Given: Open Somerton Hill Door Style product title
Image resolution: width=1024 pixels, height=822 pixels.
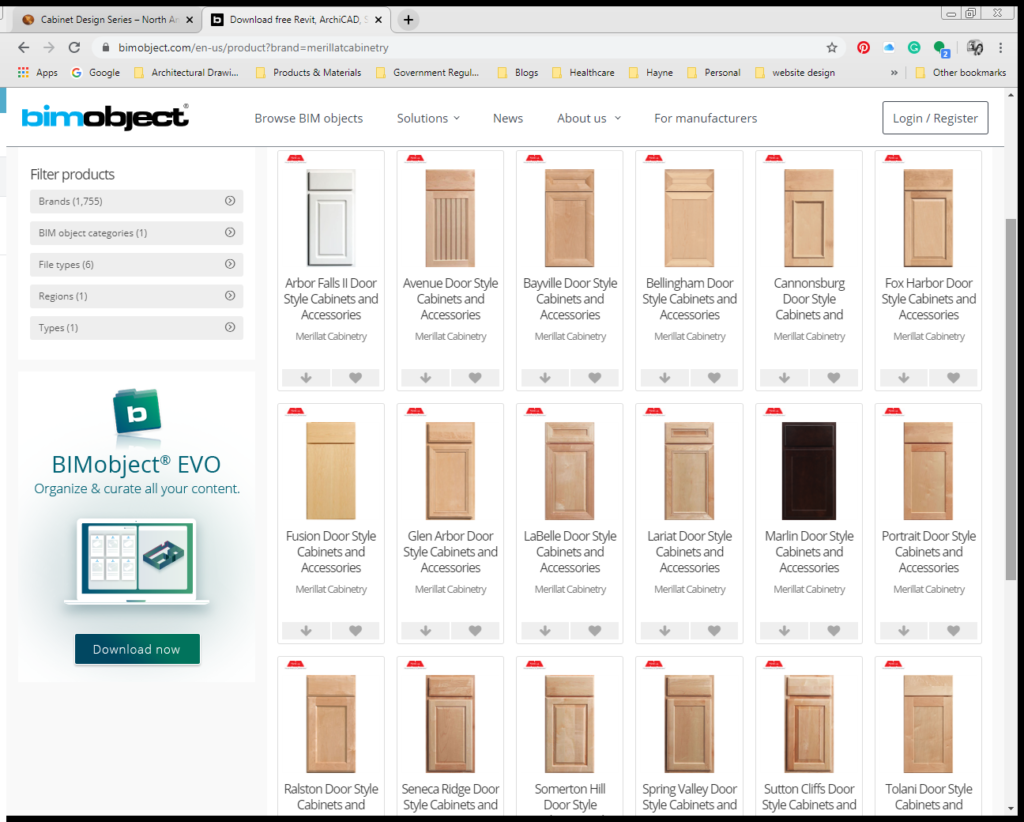Looking at the screenshot, I should point(569,797).
